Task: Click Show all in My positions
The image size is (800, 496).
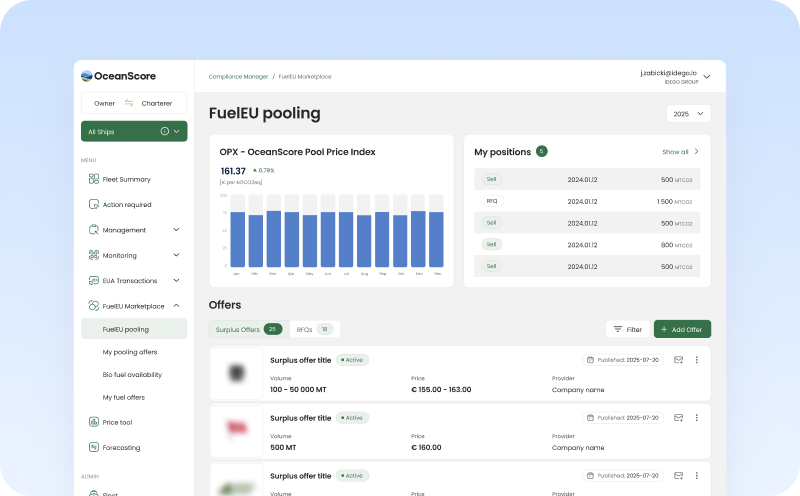Action: click(680, 152)
